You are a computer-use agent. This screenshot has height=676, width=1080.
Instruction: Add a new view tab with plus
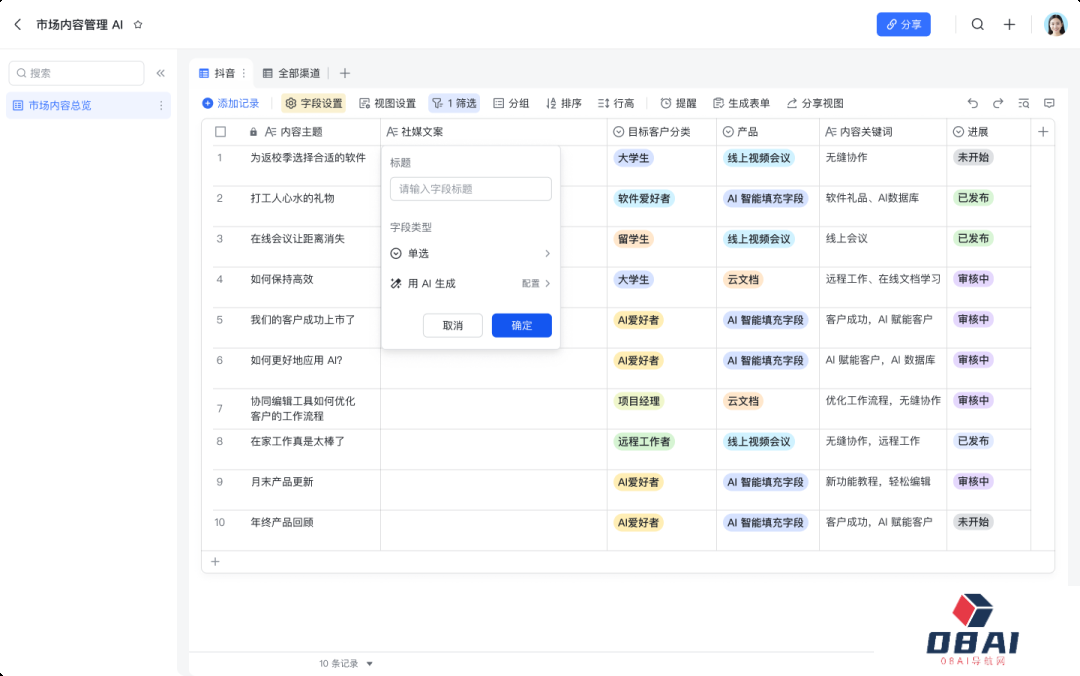coord(345,73)
